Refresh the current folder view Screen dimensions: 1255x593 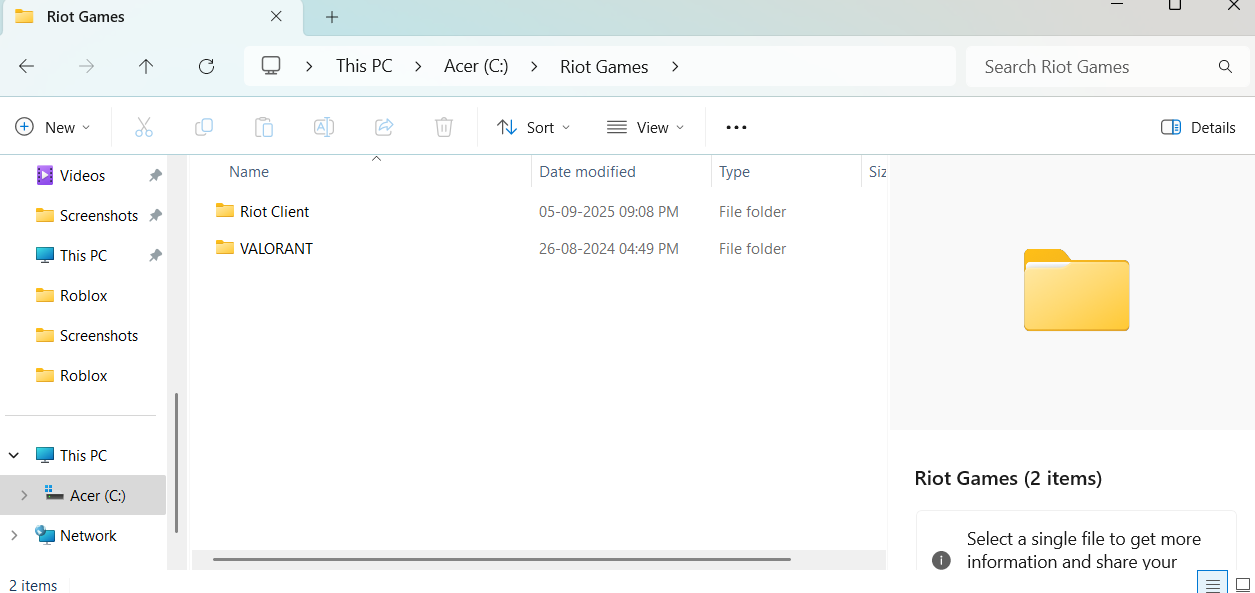(206, 66)
